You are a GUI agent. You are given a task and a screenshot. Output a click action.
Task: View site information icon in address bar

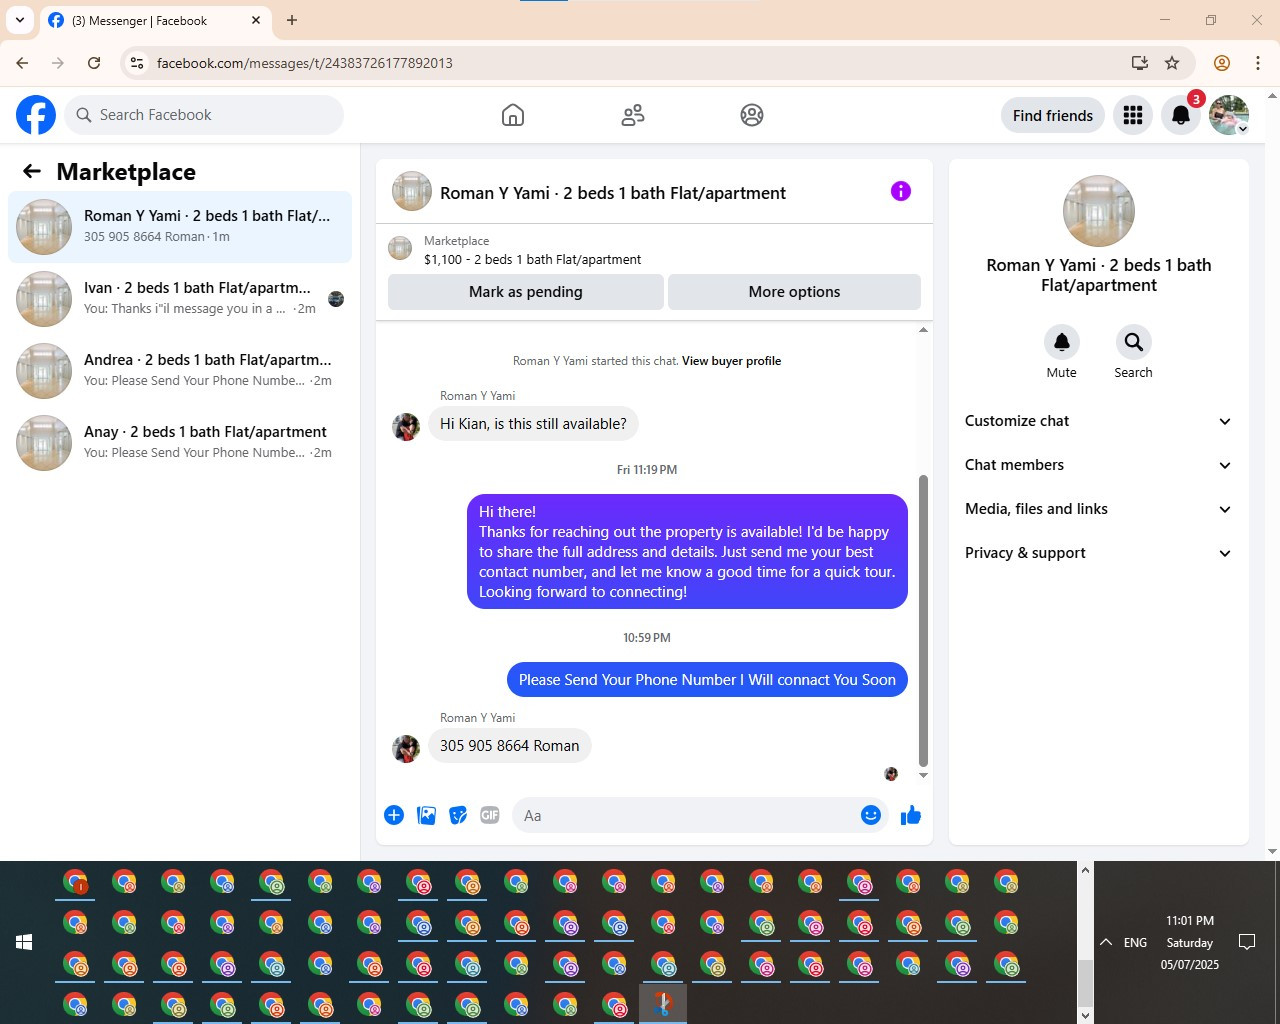[x=137, y=63]
